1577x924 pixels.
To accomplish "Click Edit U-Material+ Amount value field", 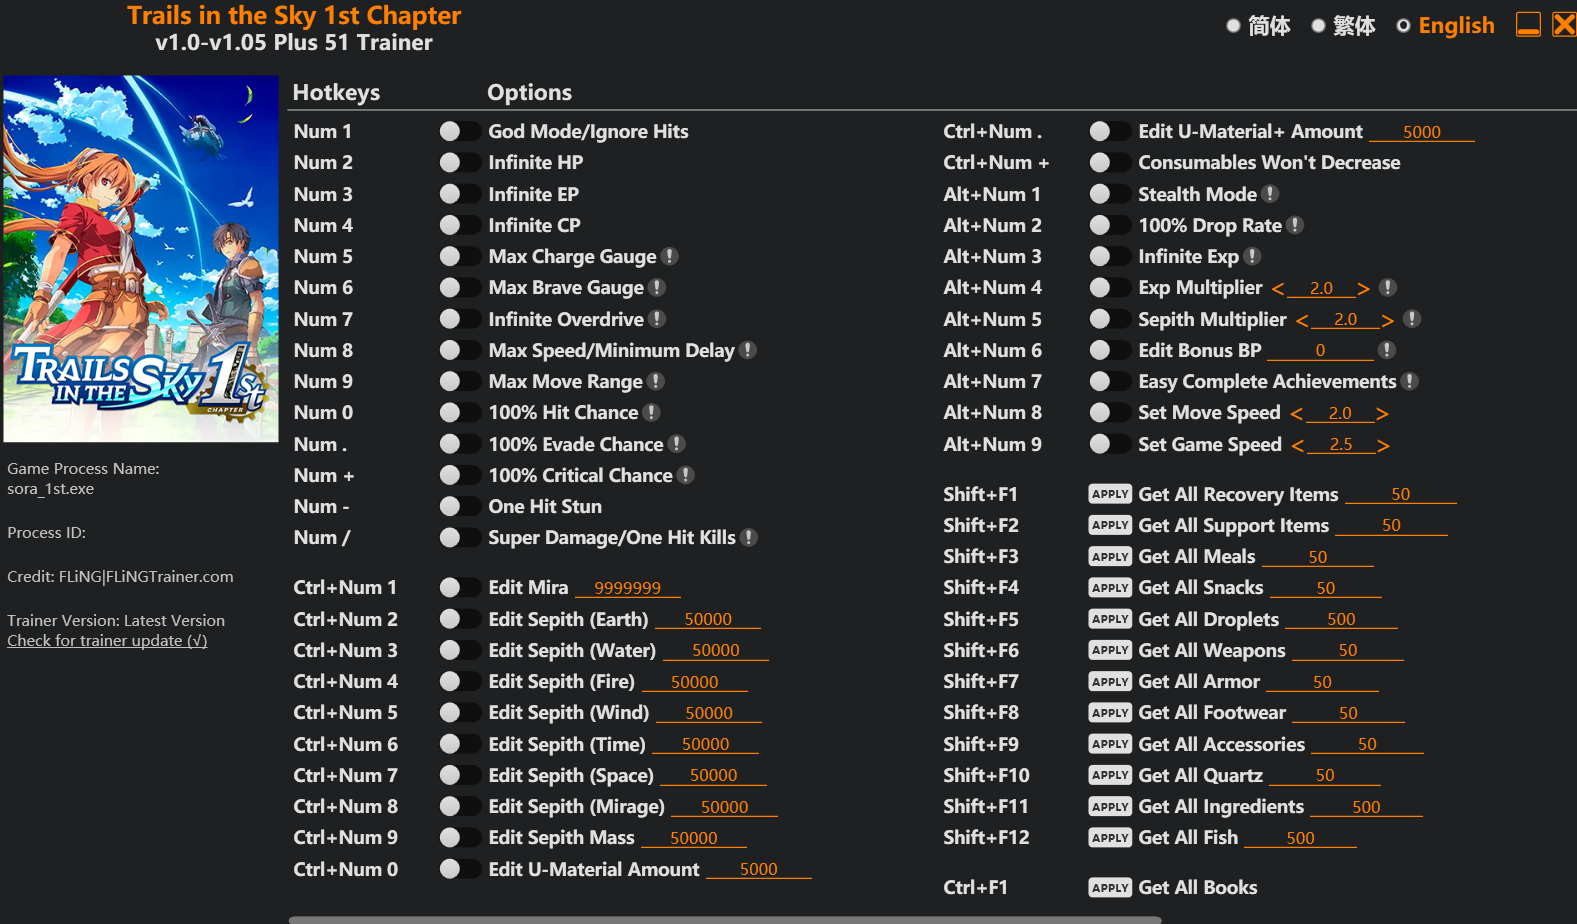I will tap(1422, 132).
